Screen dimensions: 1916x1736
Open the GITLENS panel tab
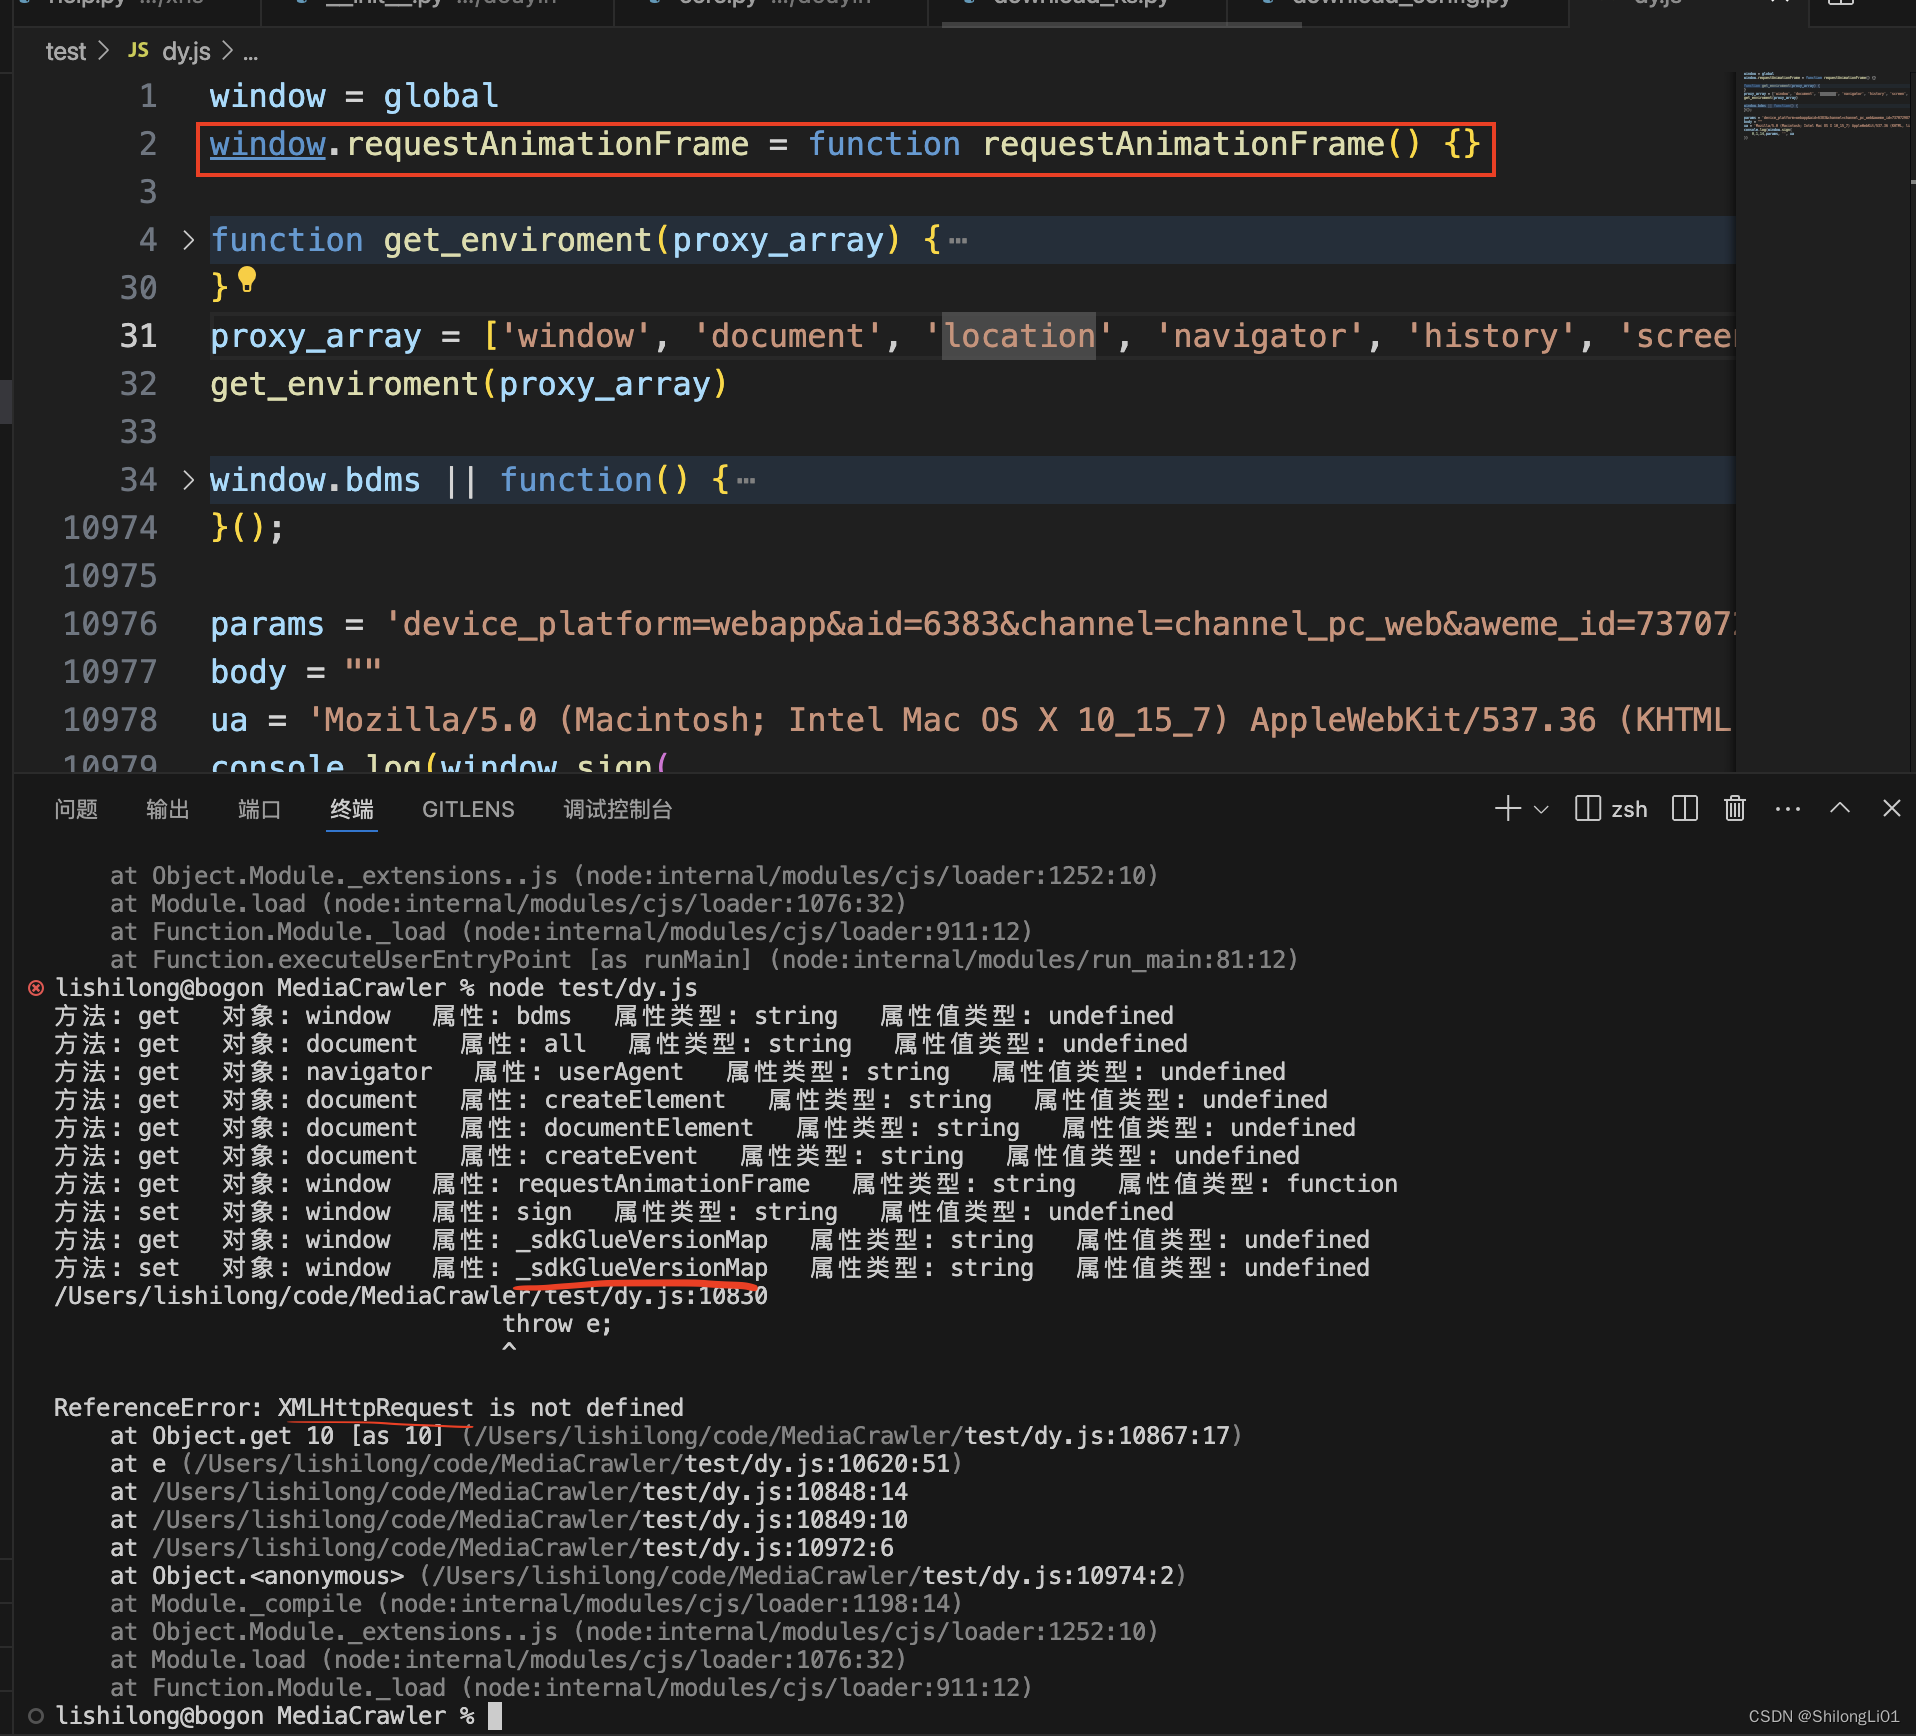click(468, 809)
